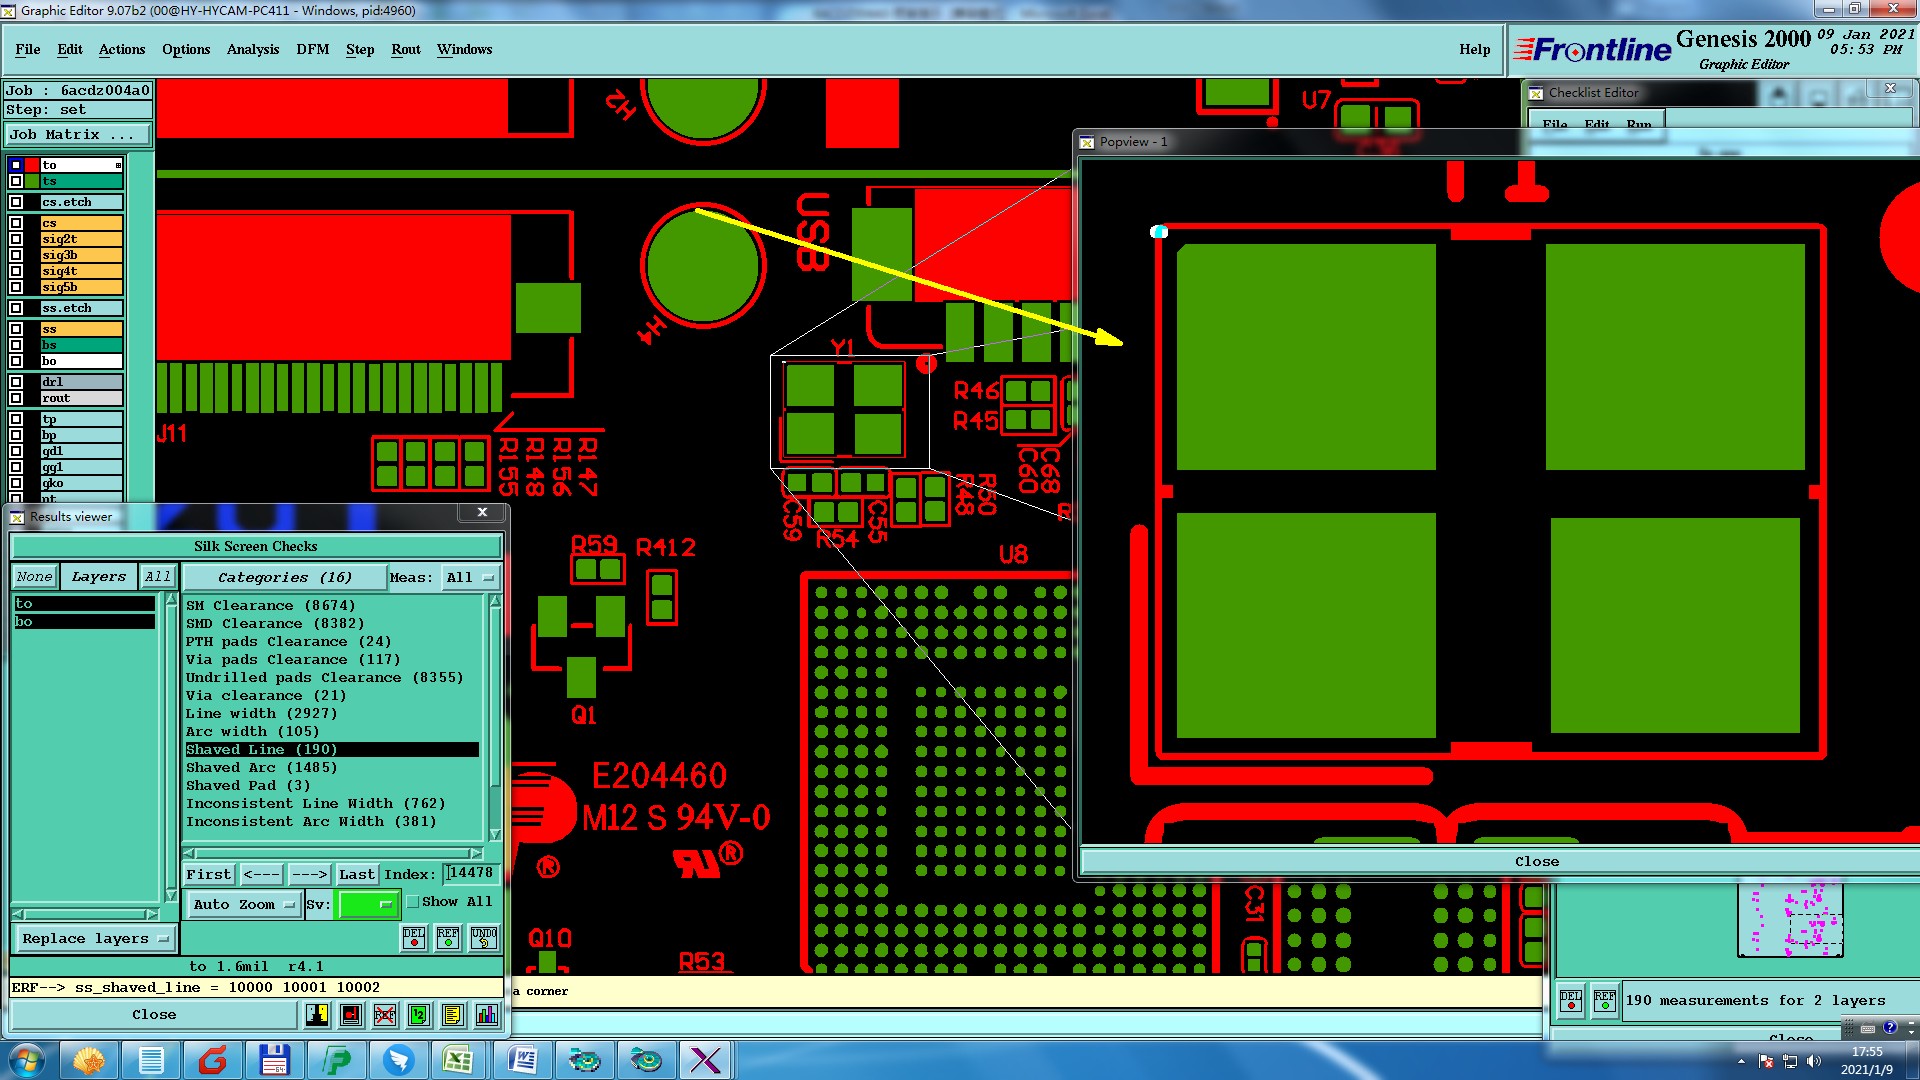Open the DFM menu
The image size is (1920, 1080).
(x=313, y=49)
